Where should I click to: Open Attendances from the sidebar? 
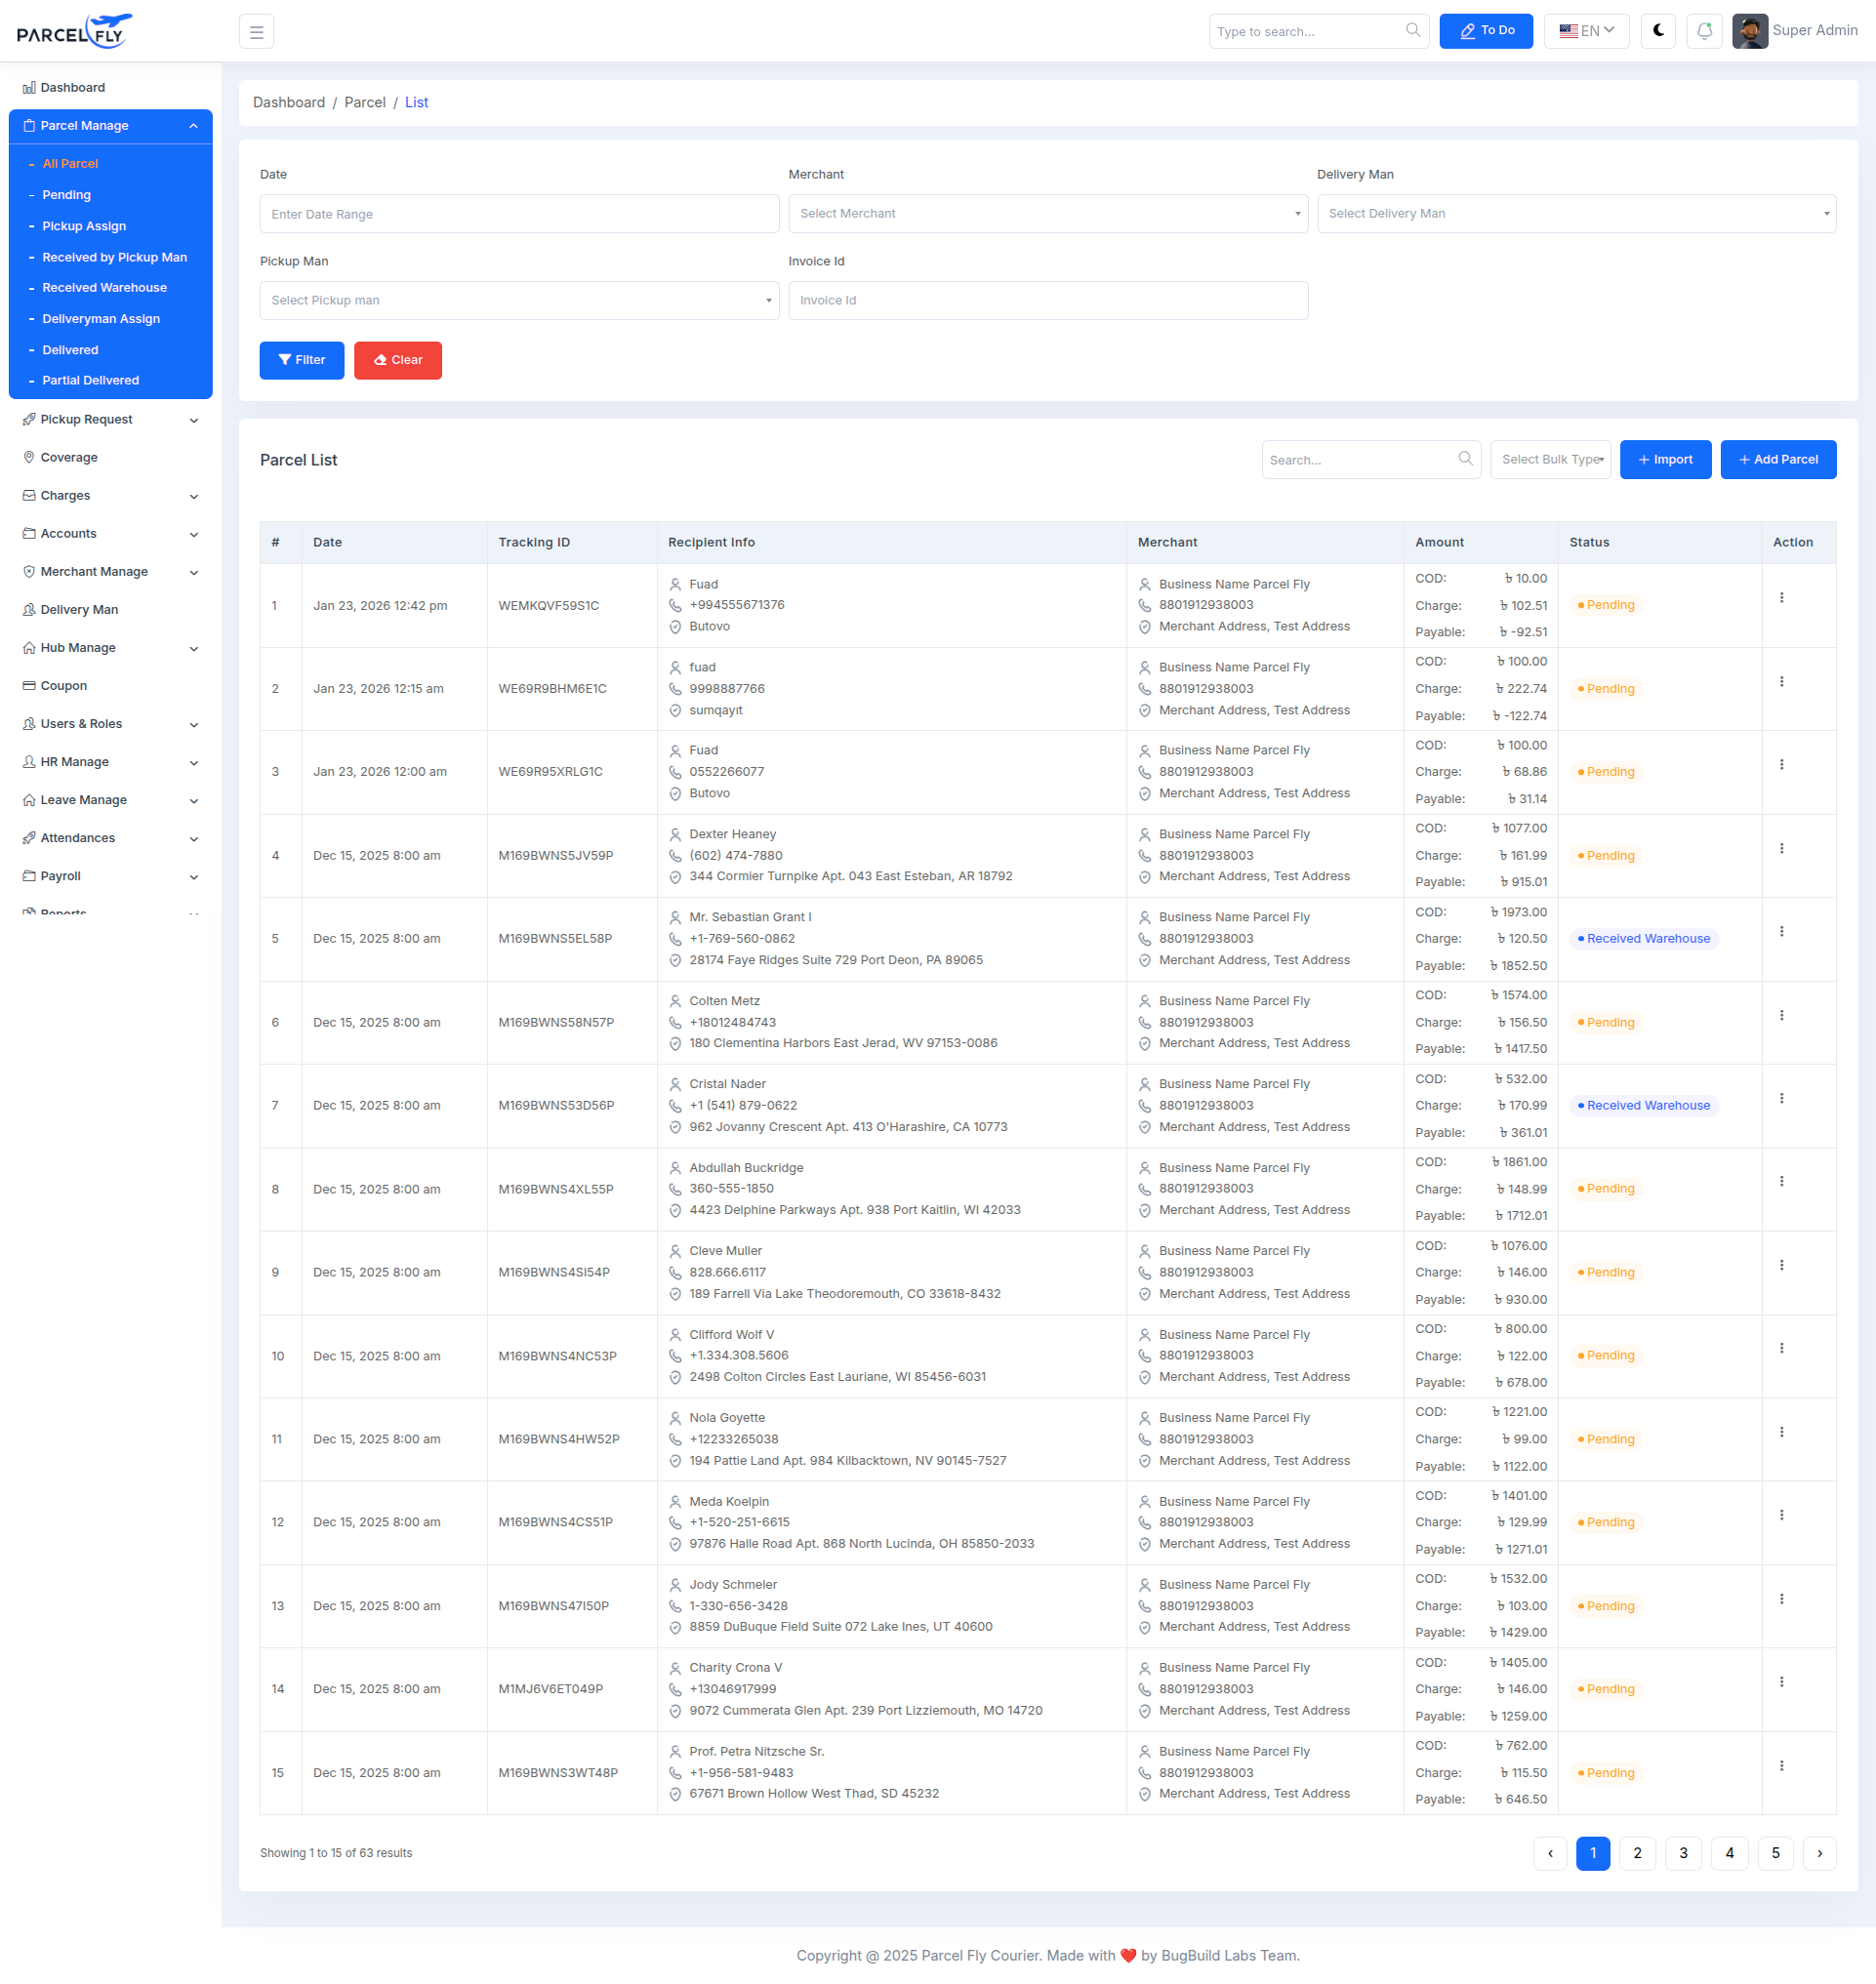pyautogui.click(x=77, y=838)
